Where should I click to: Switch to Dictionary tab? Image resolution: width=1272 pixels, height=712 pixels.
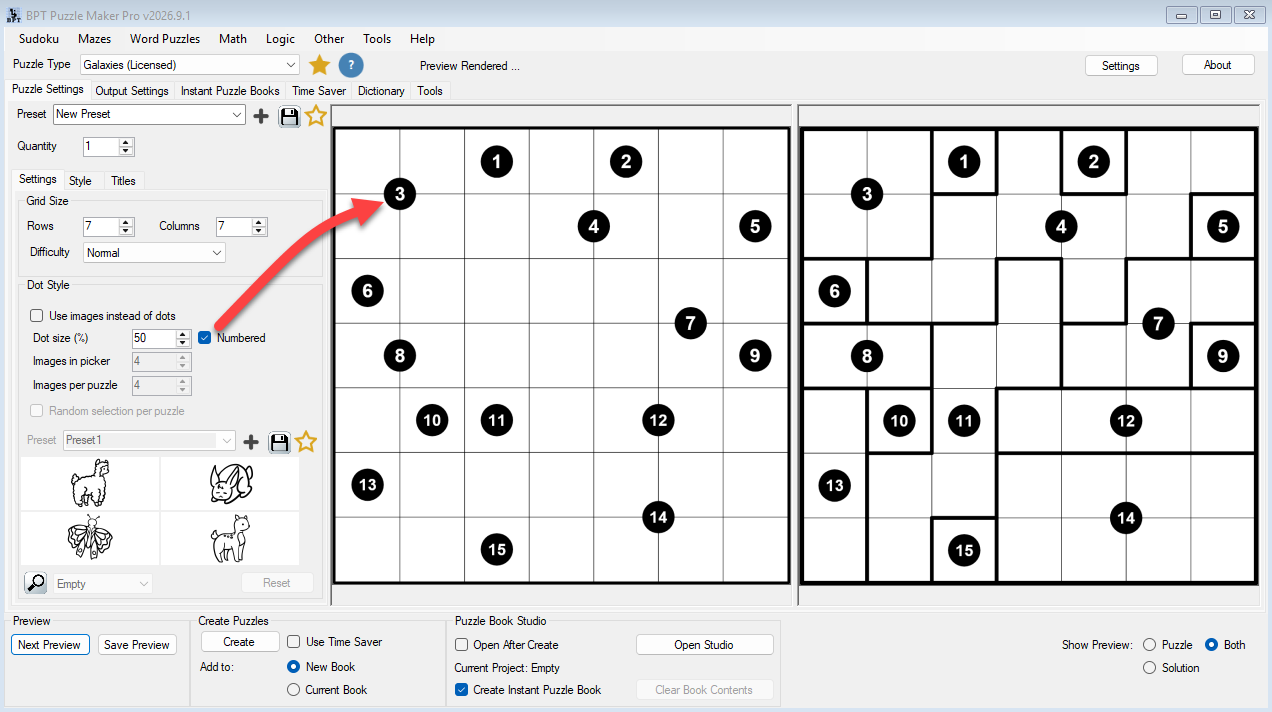tap(381, 91)
